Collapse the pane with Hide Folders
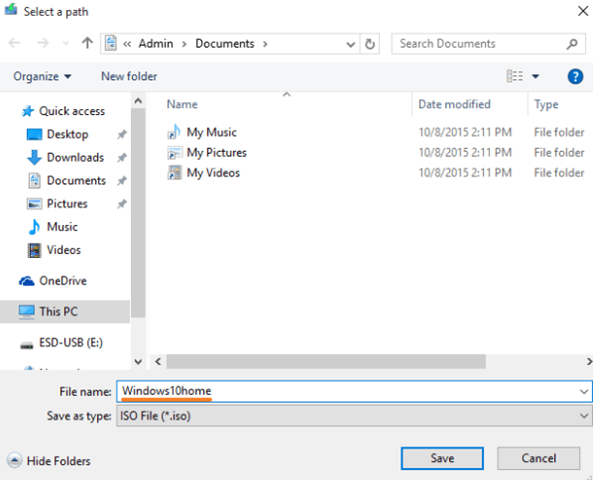Screen dimensions: 593x480 48,461
